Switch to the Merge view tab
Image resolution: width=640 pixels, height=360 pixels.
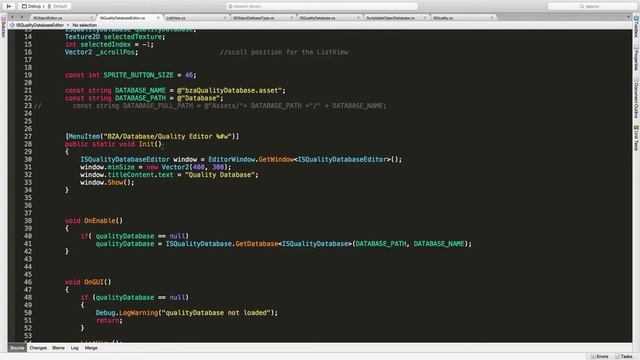coord(91,348)
